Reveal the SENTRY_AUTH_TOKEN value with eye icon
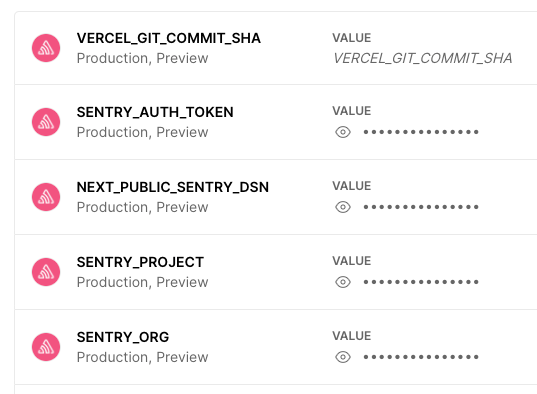Screen dimensions: 537x394 pos(343,132)
